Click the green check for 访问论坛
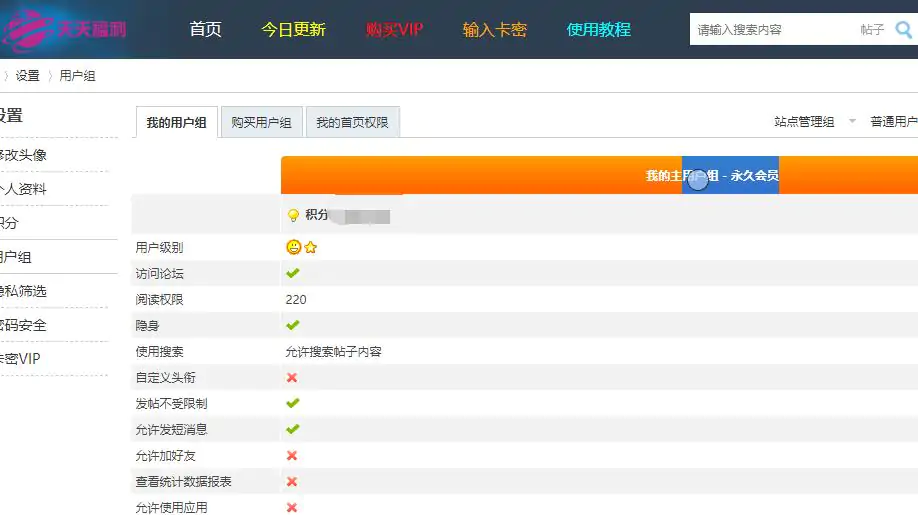Image resolution: width=918 pixels, height=515 pixels. pos(293,273)
